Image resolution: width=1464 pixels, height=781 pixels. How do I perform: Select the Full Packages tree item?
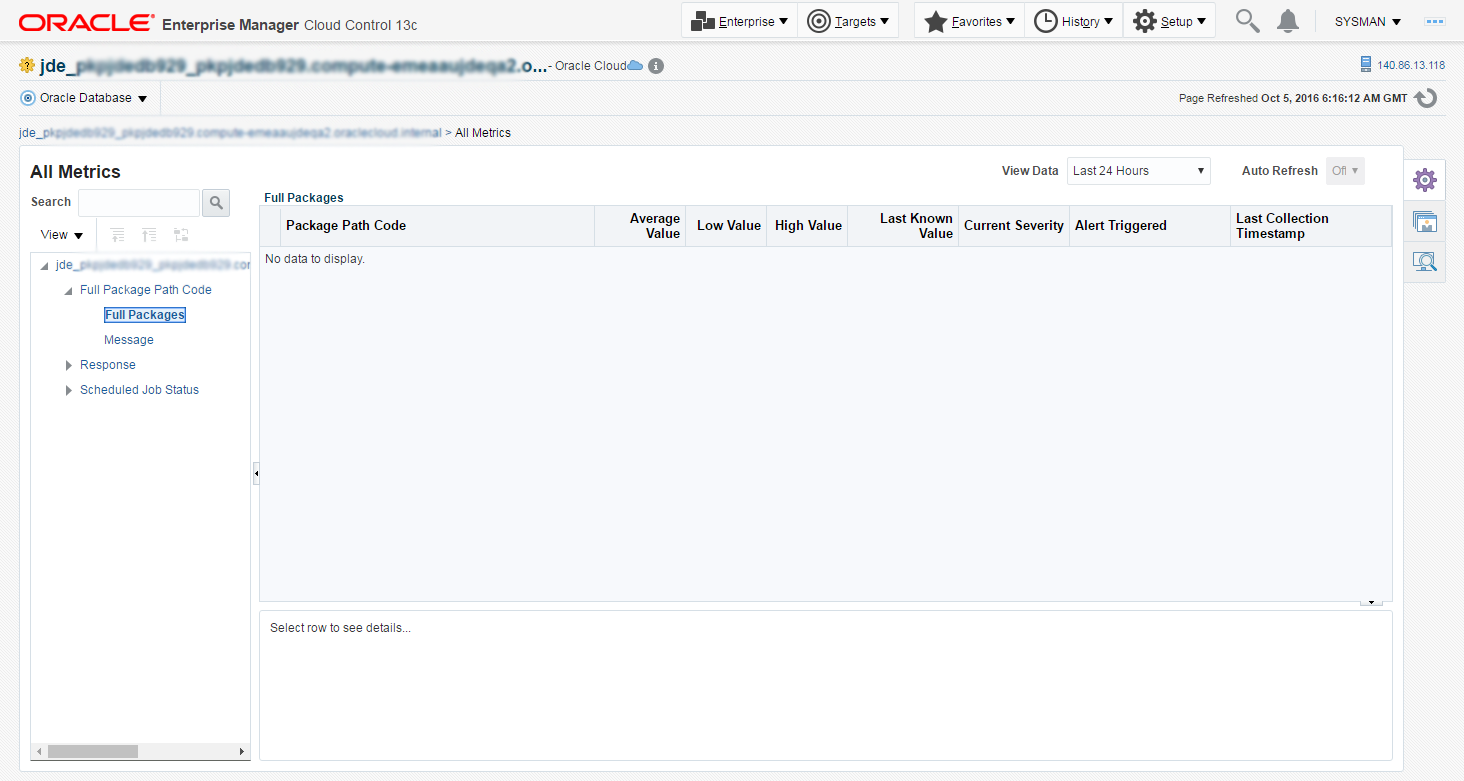(x=145, y=315)
